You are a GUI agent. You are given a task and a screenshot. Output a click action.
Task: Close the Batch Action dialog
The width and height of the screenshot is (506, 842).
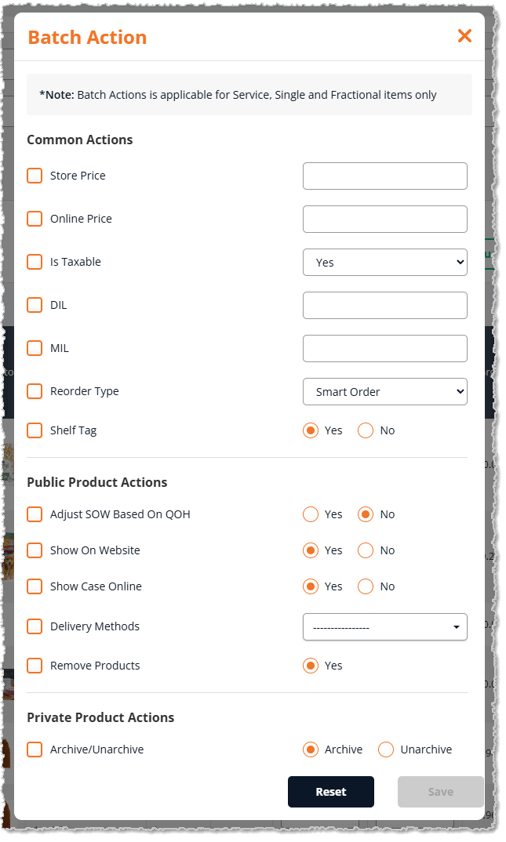(x=465, y=36)
